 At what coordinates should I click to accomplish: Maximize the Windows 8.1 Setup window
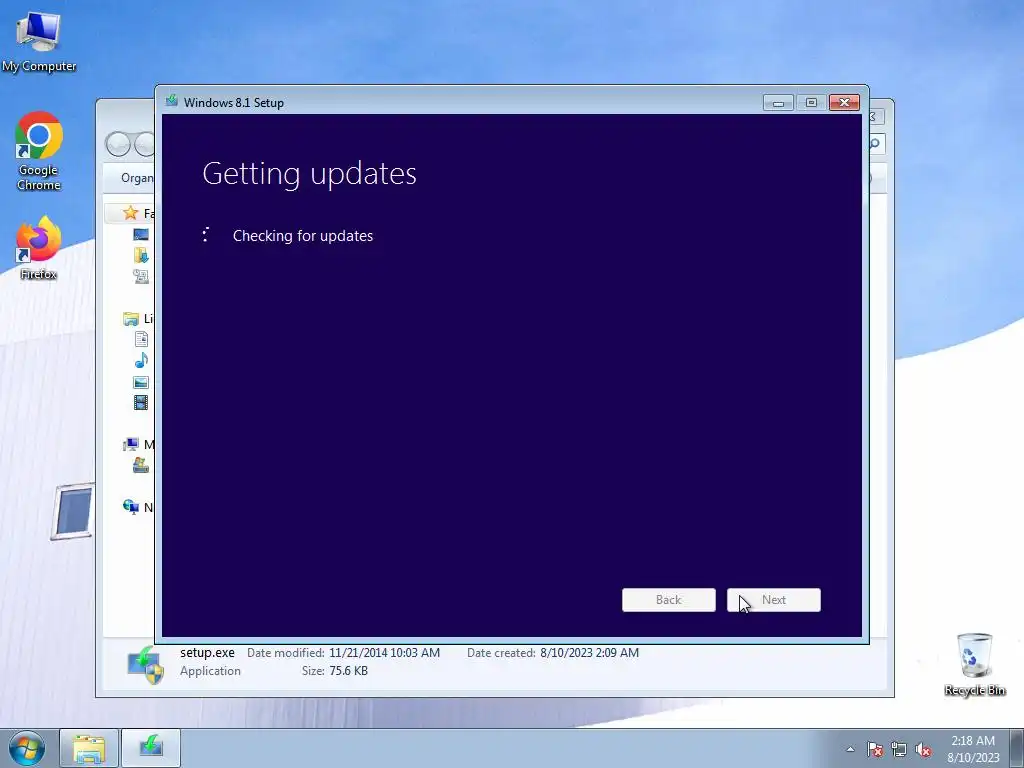(x=811, y=103)
